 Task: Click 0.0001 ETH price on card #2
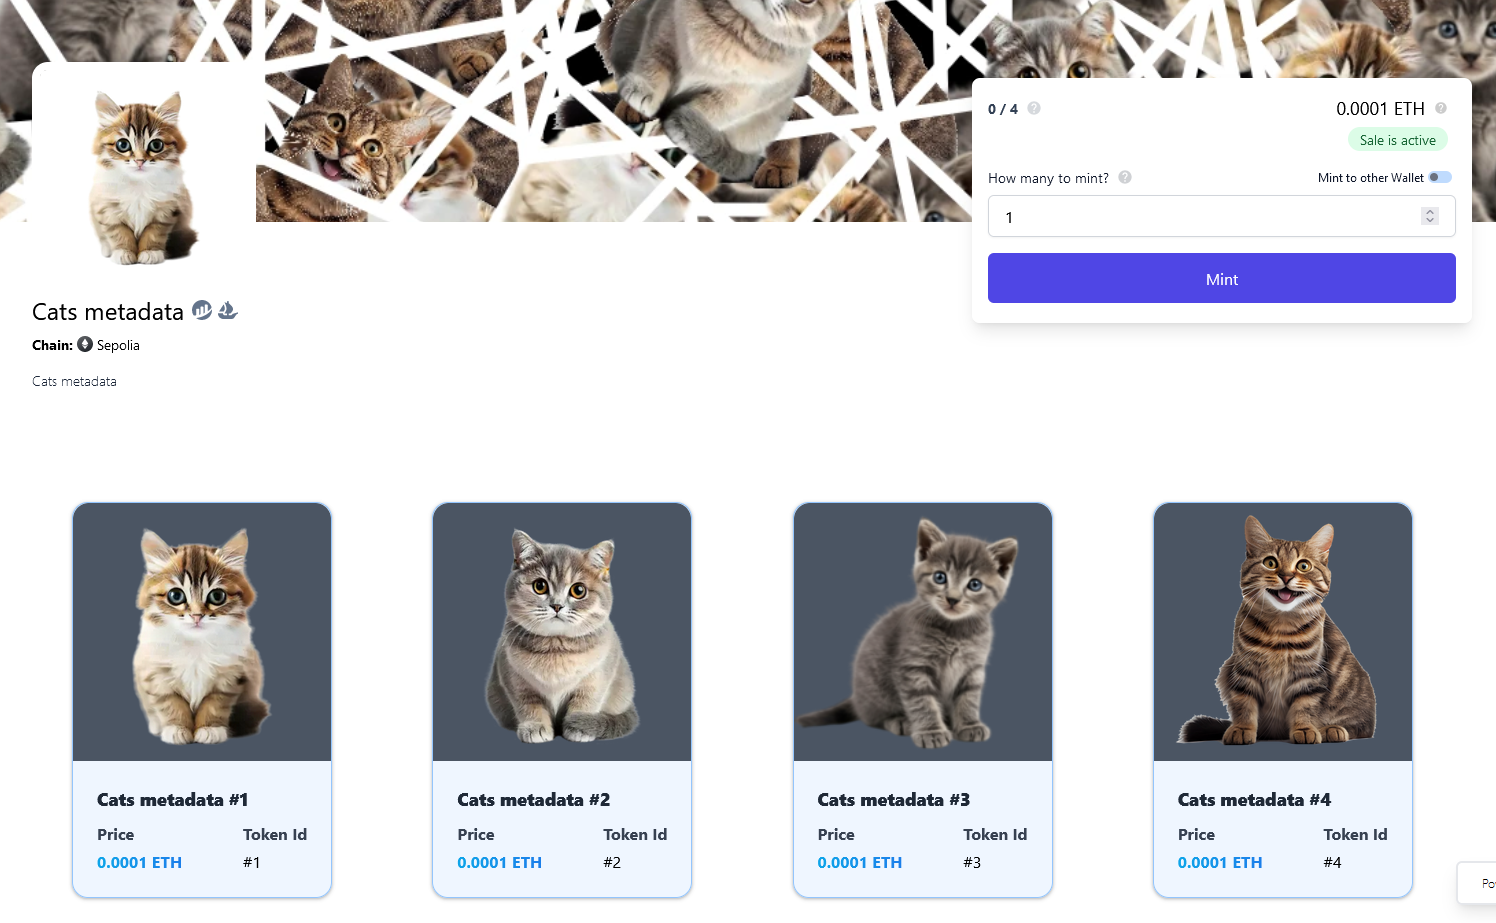click(499, 862)
